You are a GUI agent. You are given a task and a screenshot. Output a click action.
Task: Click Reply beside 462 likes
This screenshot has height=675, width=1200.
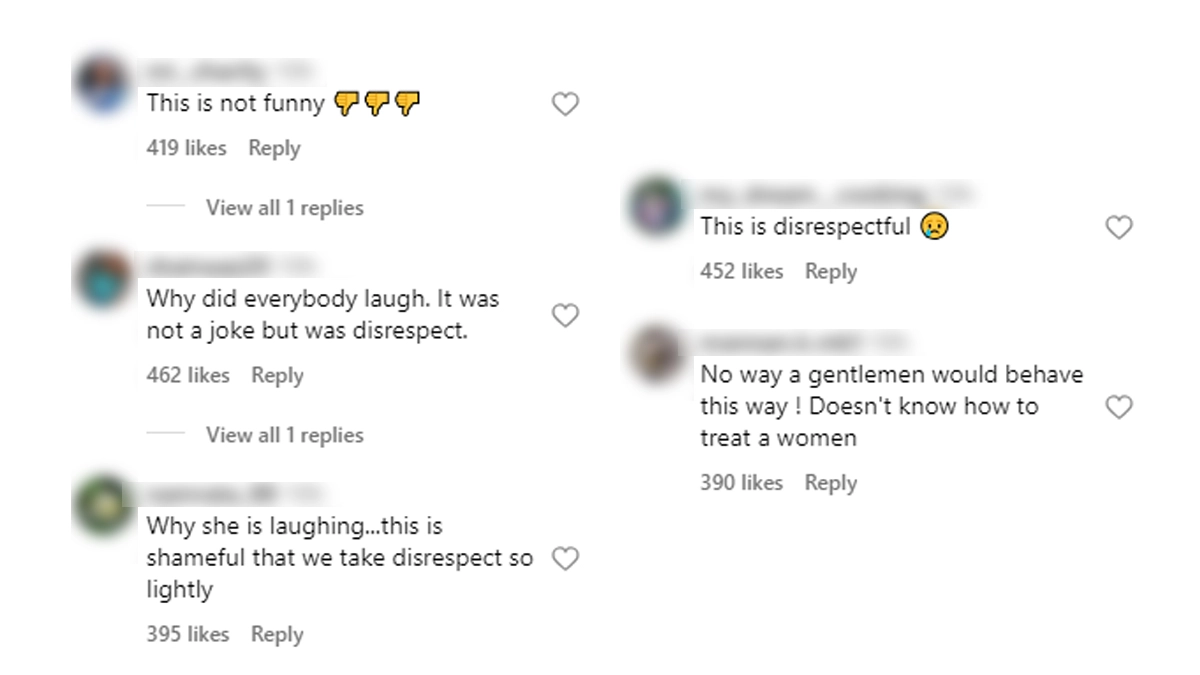point(277,375)
